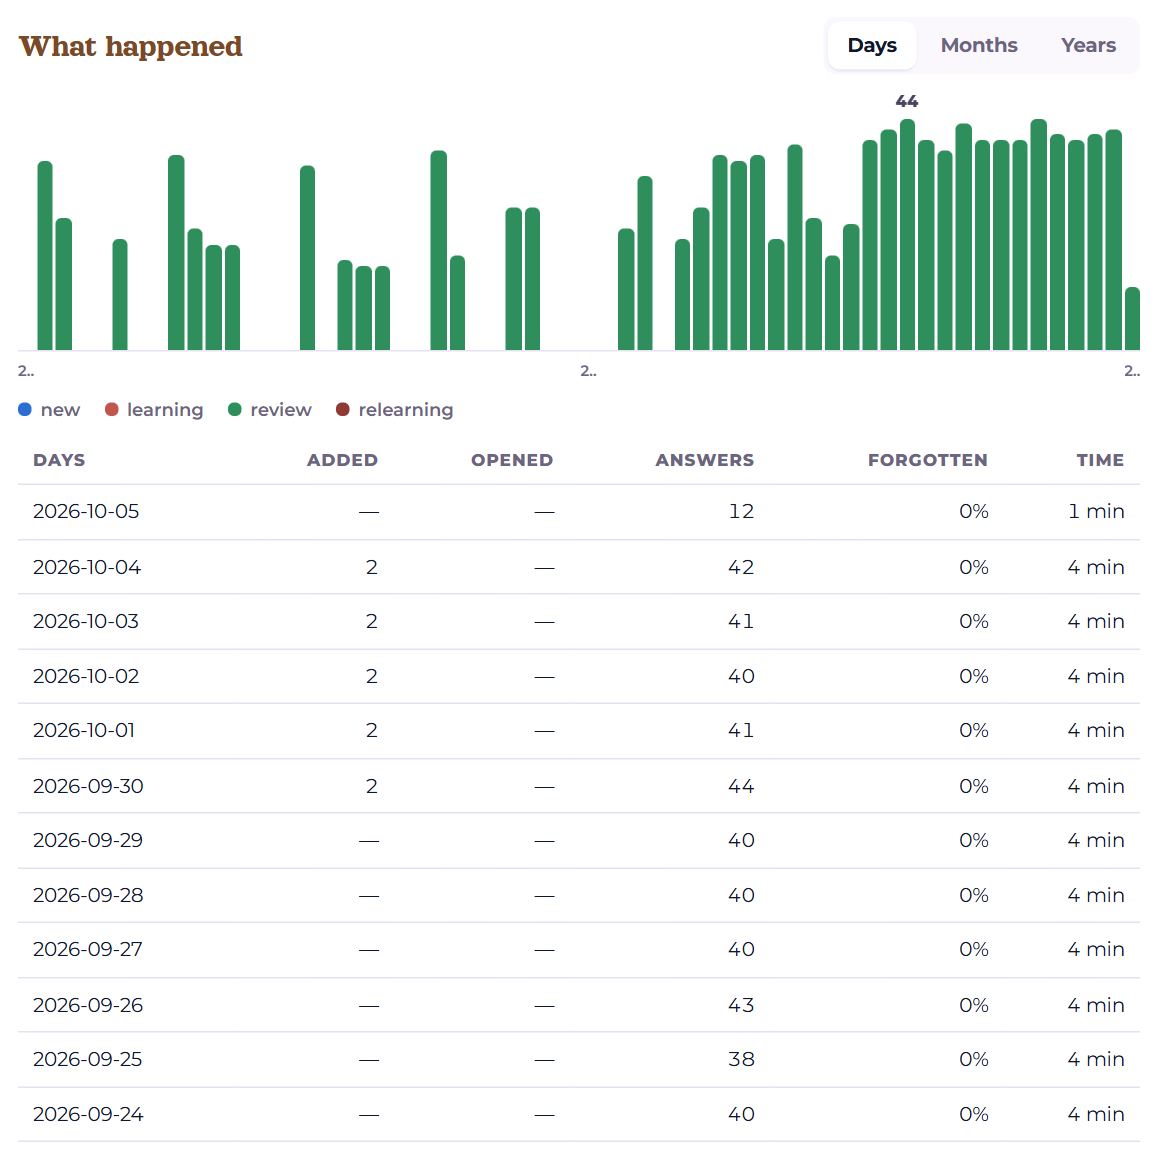Click the tallest chart bar labeled 44
The width and height of the screenshot is (1158, 1161).
[907, 234]
